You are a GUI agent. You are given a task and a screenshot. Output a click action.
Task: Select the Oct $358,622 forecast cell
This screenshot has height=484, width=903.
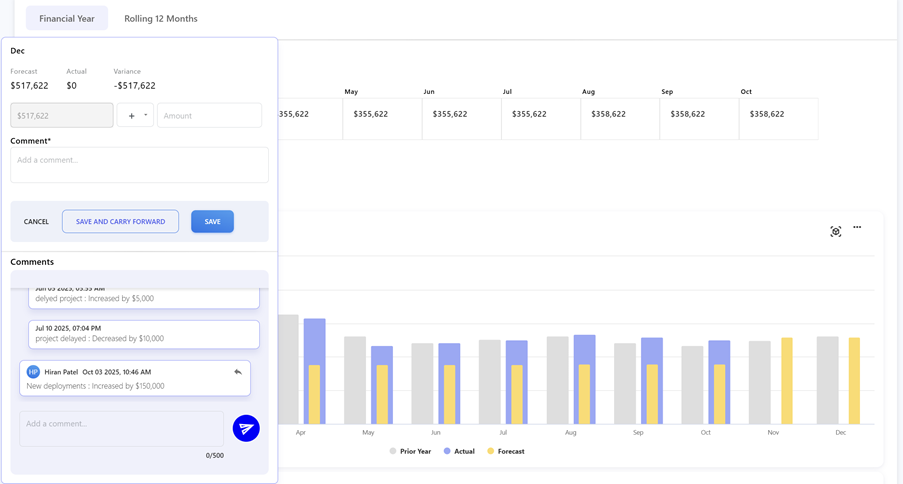pos(779,119)
